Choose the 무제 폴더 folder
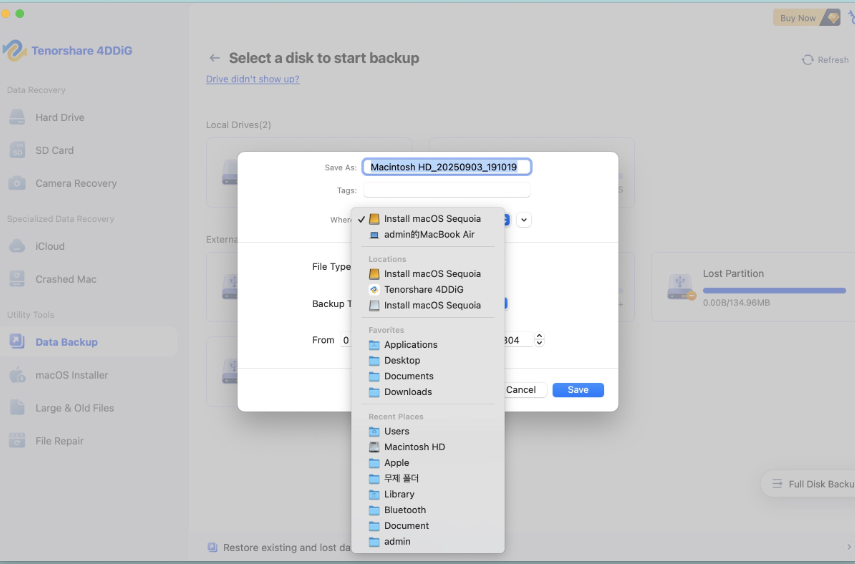Viewport: 855px width, 564px height. pyautogui.click(x=428, y=478)
